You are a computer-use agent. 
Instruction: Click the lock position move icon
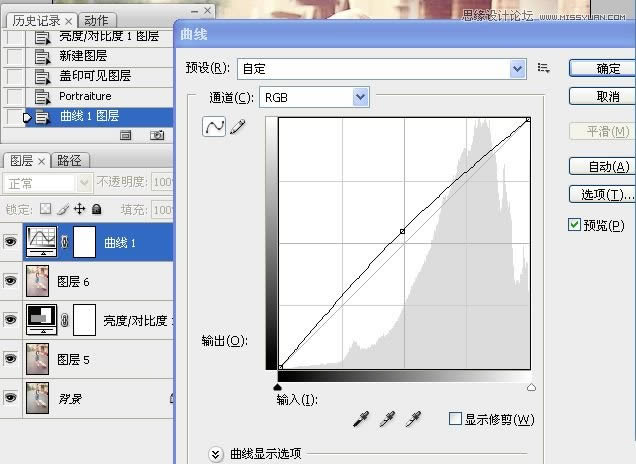click(79, 209)
